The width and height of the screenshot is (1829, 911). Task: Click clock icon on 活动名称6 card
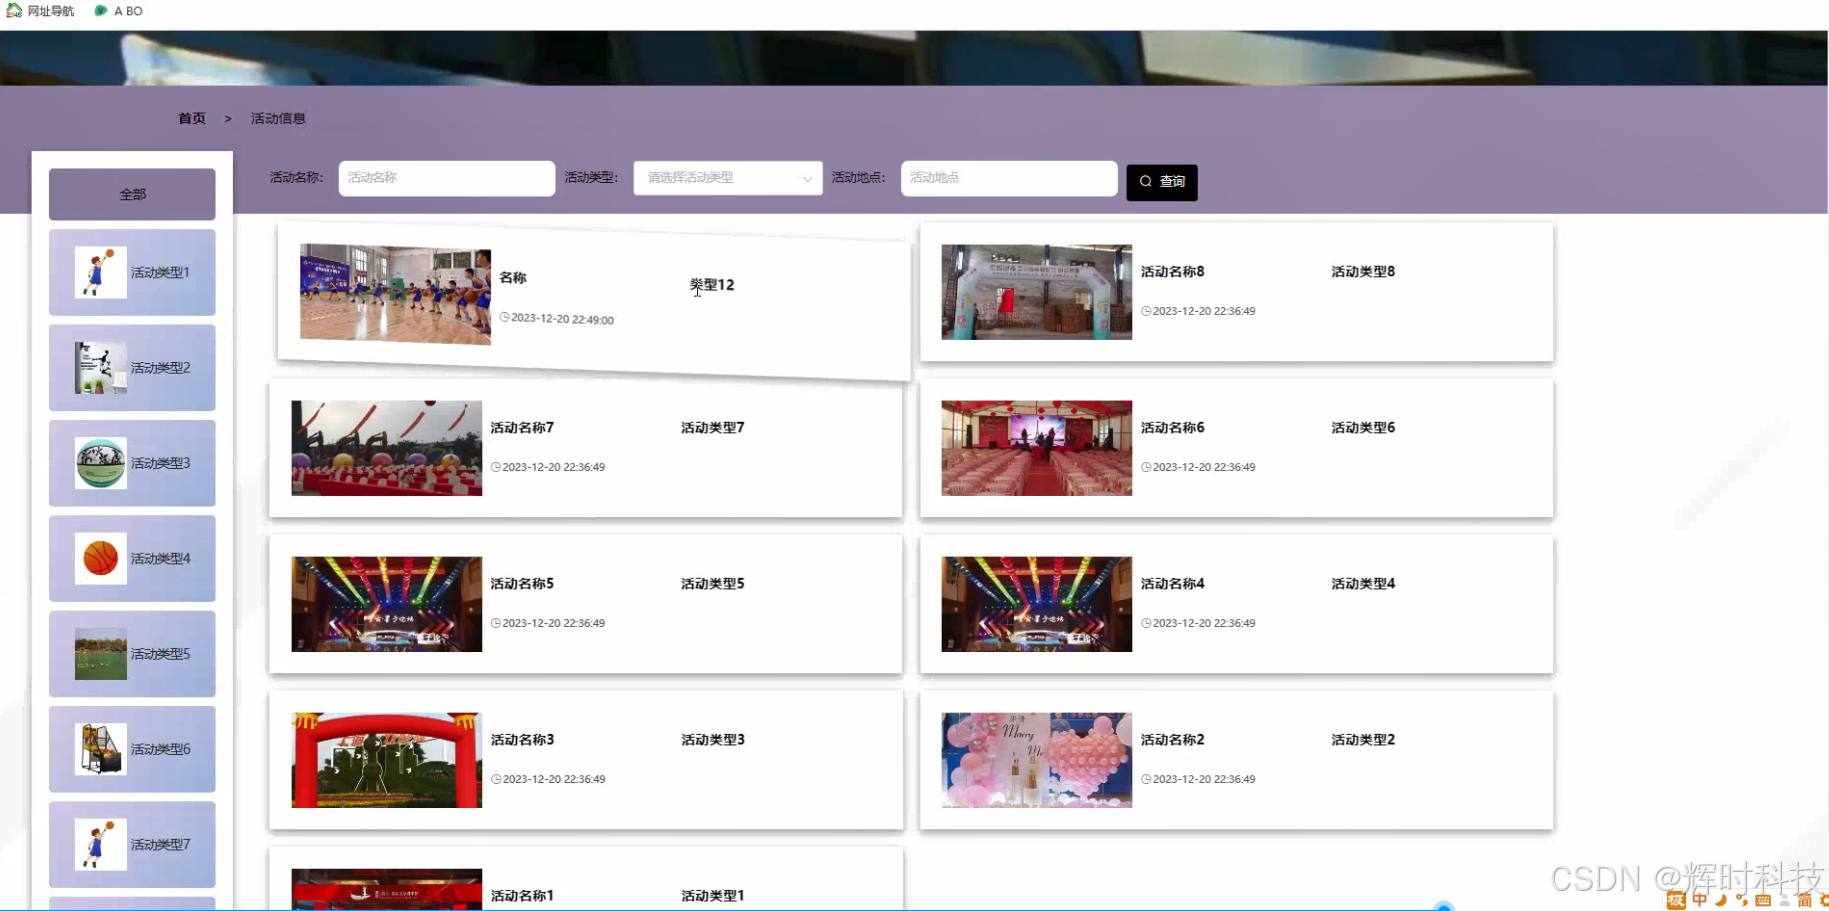point(1146,467)
